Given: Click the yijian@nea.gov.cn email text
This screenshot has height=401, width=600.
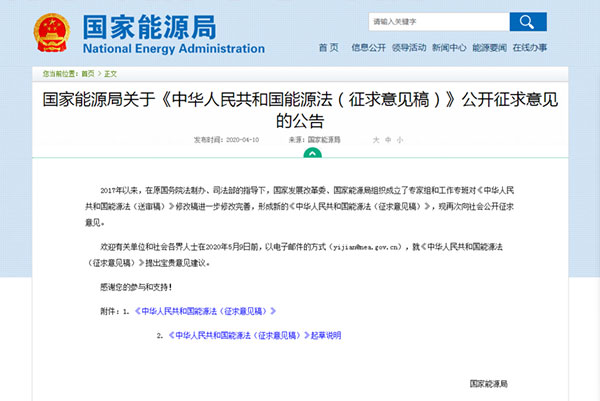Looking at the screenshot, I should (367, 247).
